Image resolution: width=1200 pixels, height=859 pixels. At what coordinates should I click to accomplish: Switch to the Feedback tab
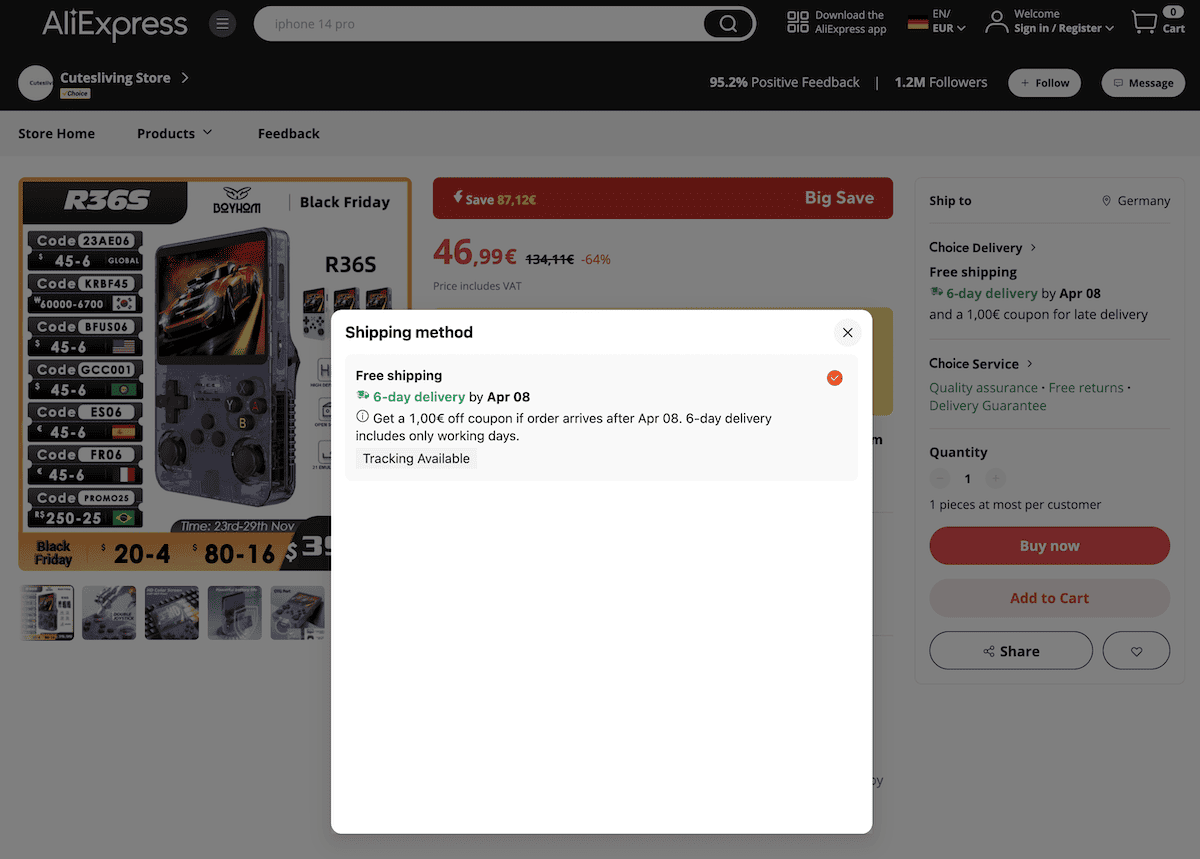pyautogui.click(x=288, y=133)
